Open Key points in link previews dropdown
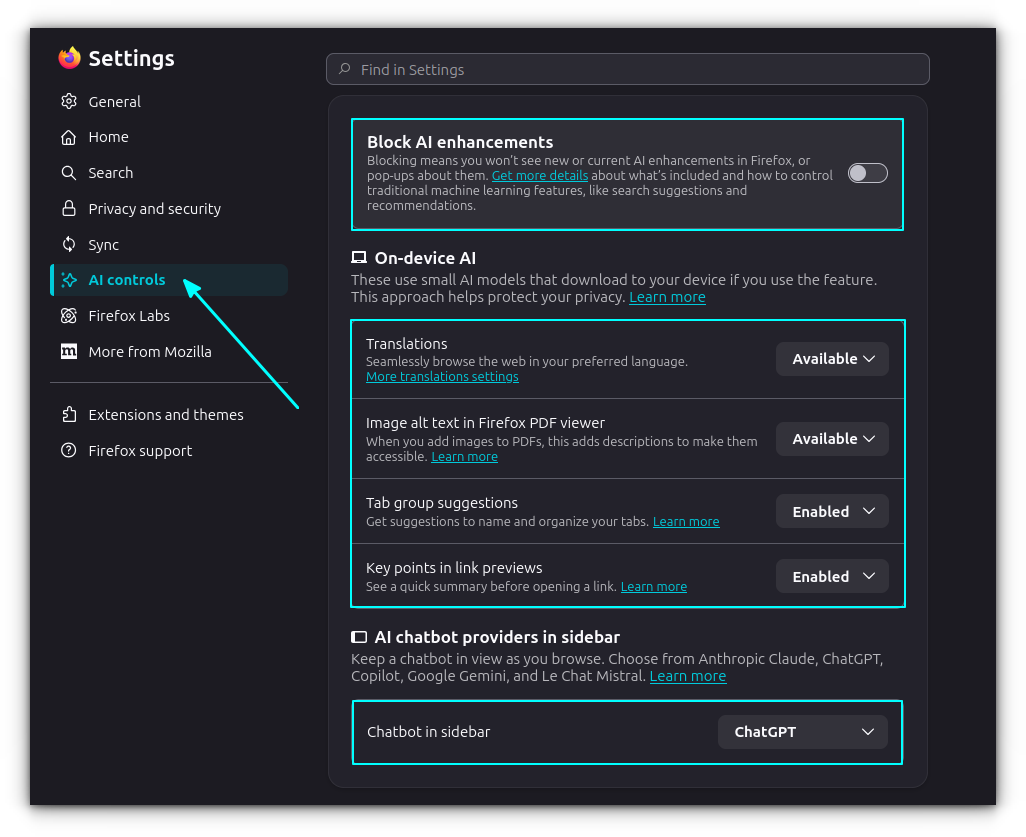The width and height of the screenshot is (1026, 837). 832,576
